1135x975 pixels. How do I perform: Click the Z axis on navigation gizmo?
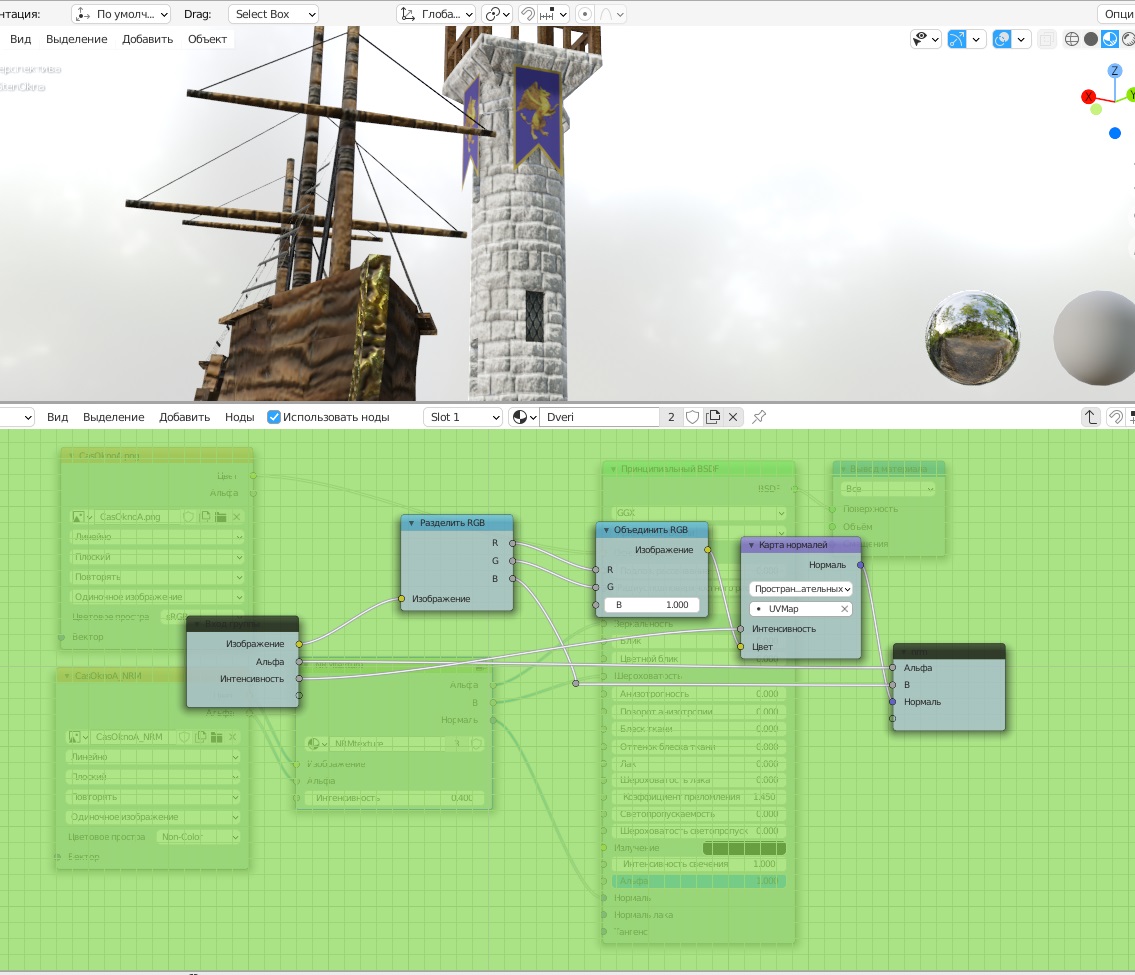[1115, 71]
